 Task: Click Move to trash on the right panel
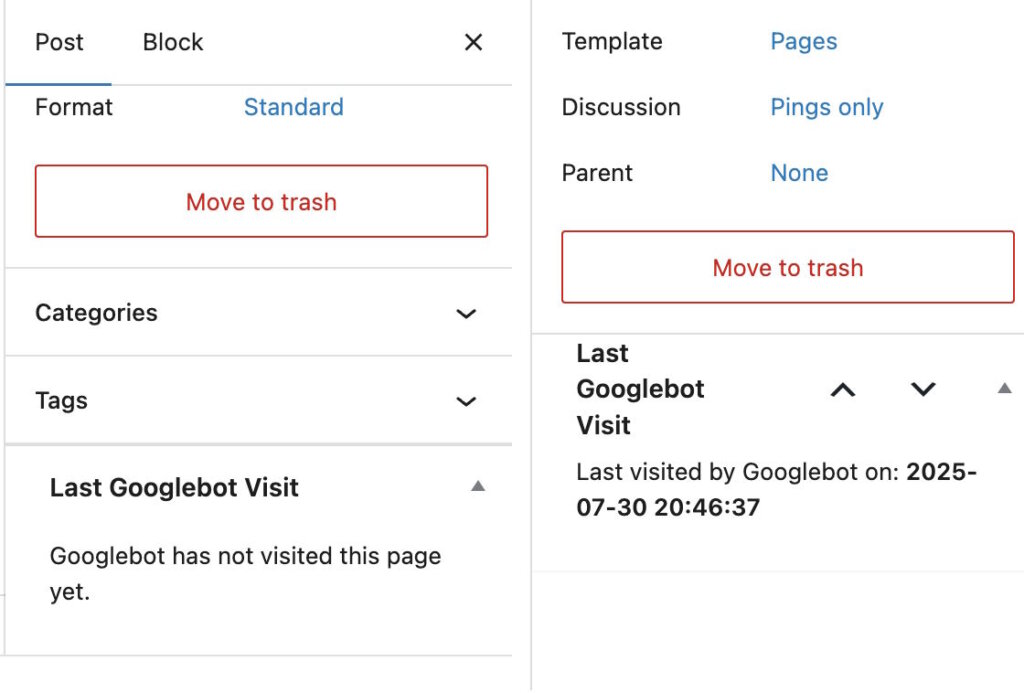coord(787,267)
